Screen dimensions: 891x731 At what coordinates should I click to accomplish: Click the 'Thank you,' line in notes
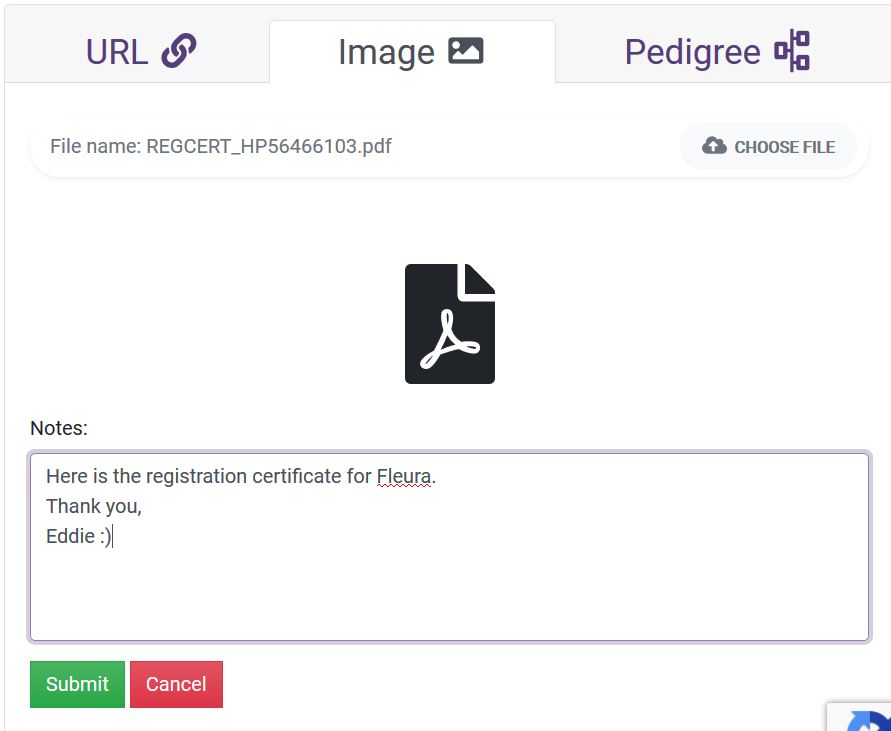(94, 507)
